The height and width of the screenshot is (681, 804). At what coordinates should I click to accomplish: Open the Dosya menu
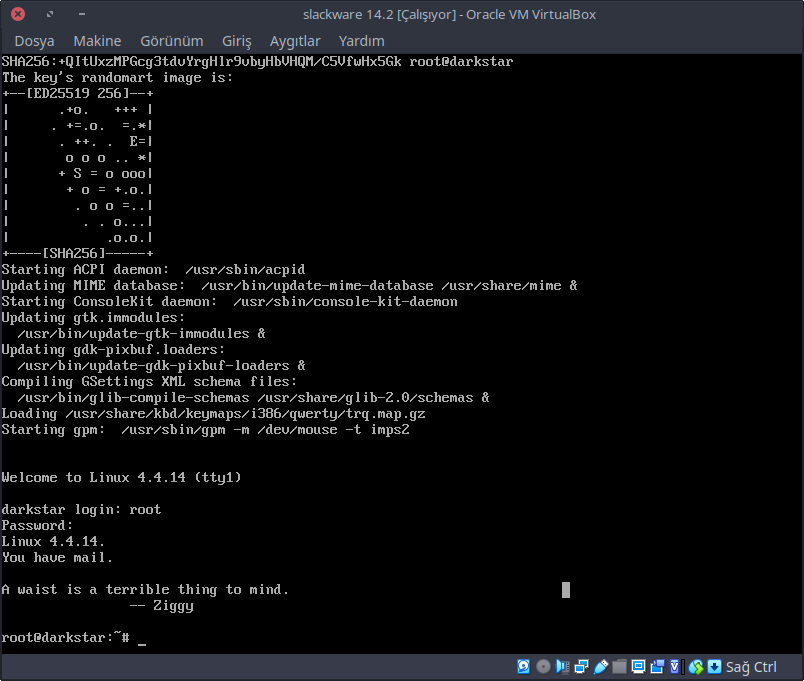pyautogui.click(x=34, y=41)
